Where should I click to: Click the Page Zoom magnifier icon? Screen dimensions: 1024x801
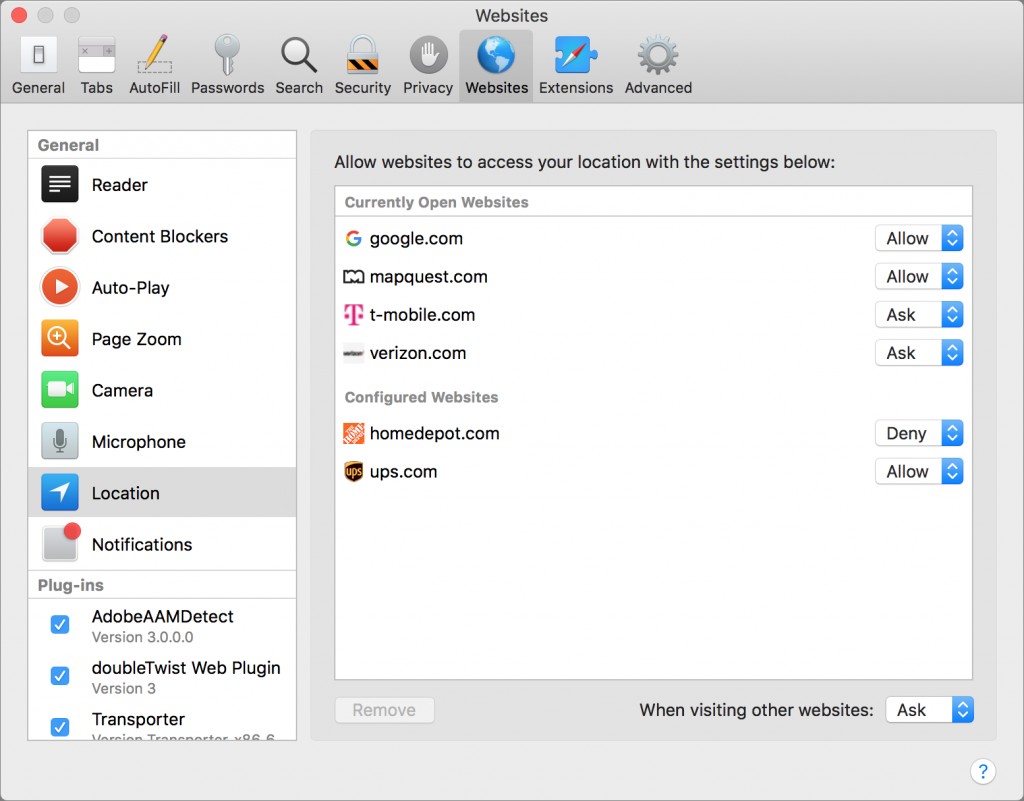point(60,338)
